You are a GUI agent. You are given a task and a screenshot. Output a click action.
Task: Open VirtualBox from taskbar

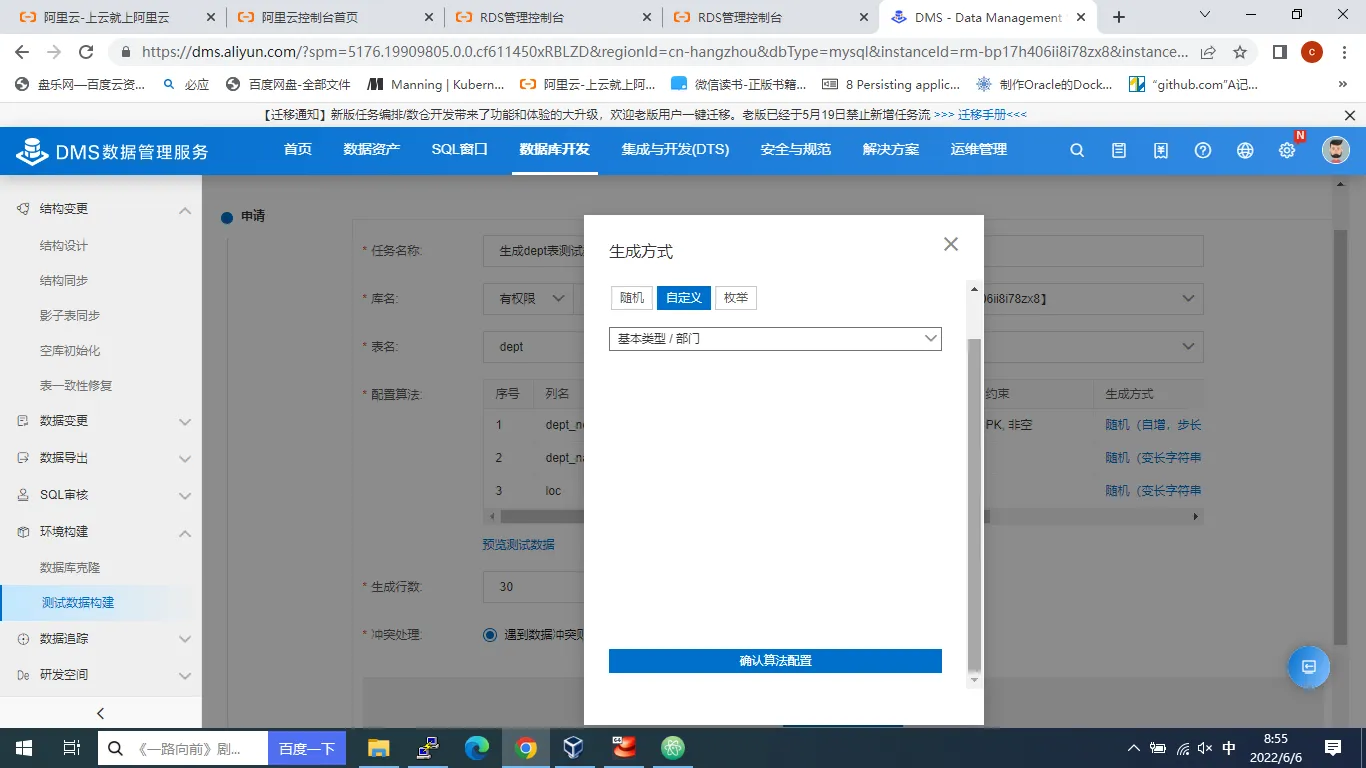(574, 747)
